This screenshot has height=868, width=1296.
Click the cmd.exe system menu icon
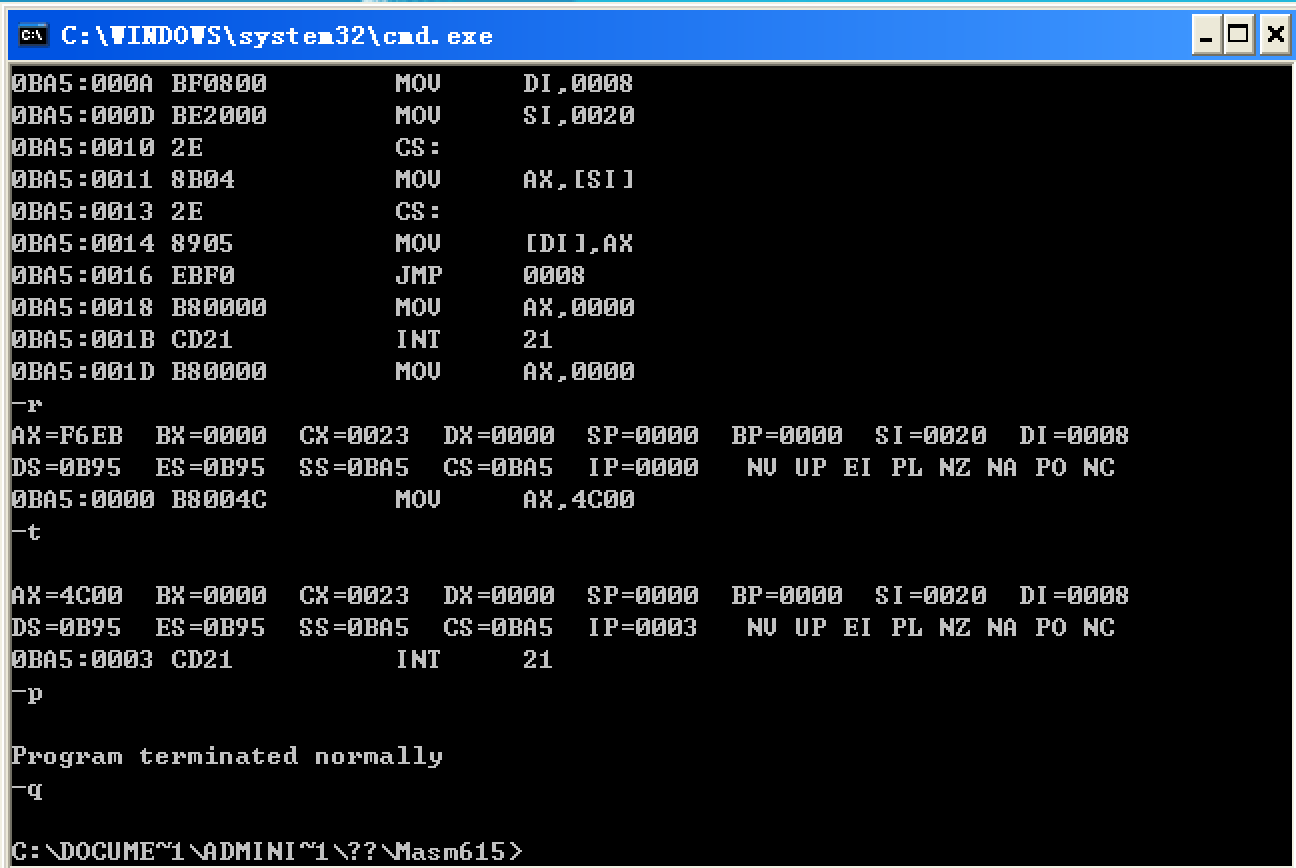33,36
